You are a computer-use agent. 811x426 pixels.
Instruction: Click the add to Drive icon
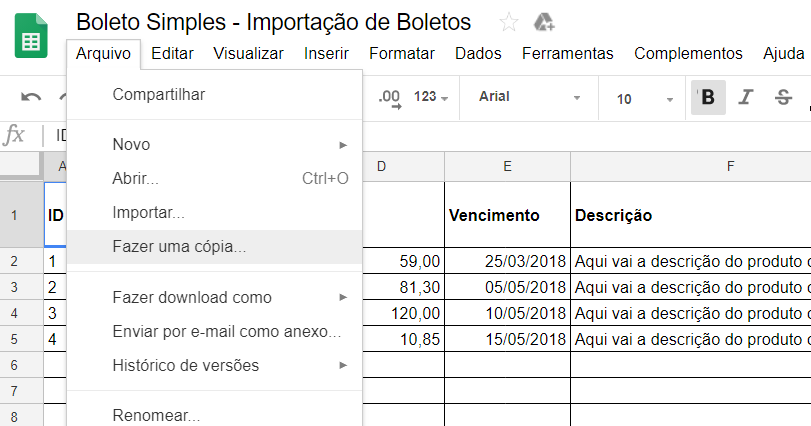click(544, 22)
